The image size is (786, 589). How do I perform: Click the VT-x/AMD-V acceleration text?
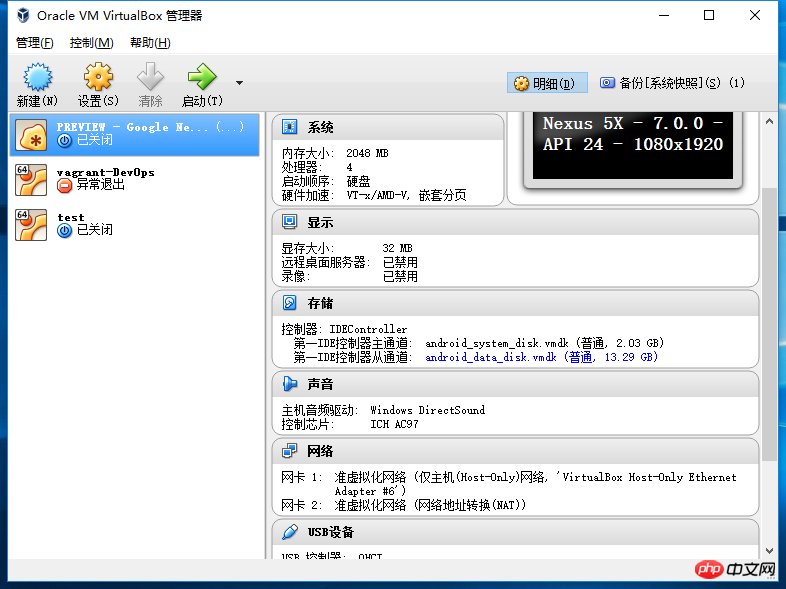[x=407, y=195]
